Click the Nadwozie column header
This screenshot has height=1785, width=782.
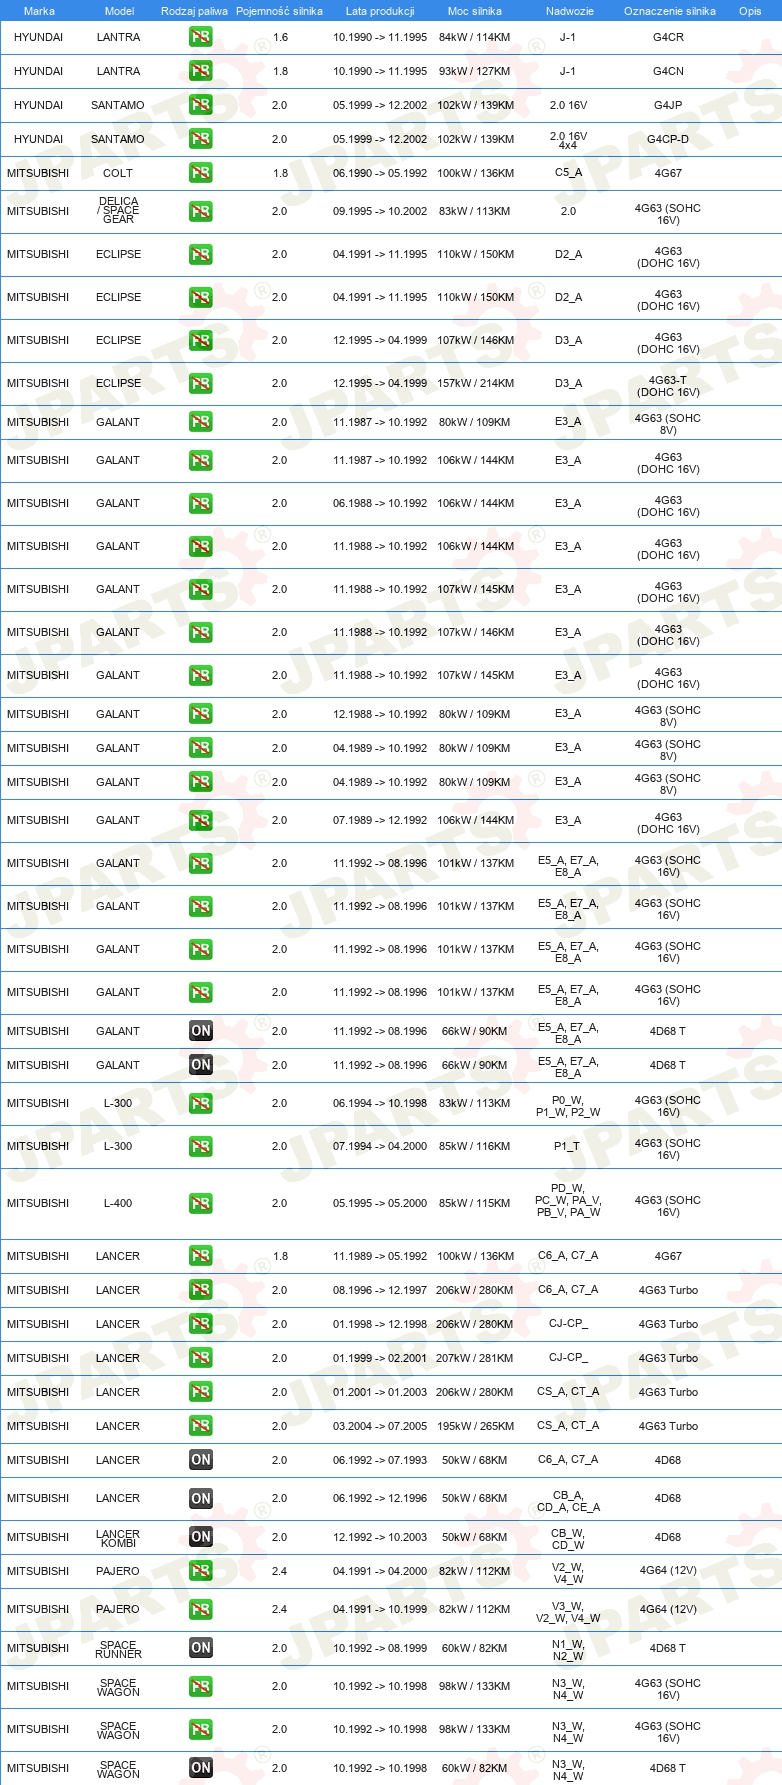(x=569, y=11)
